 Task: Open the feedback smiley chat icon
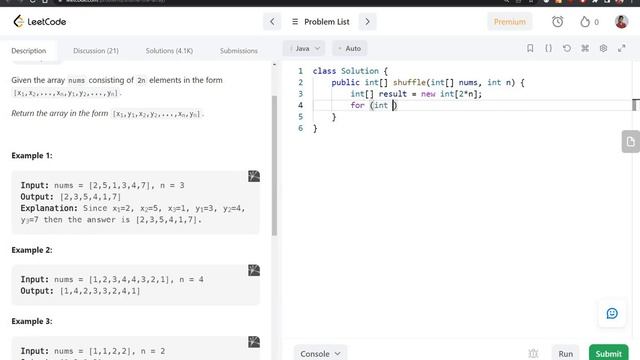click(x=612, y=313)
